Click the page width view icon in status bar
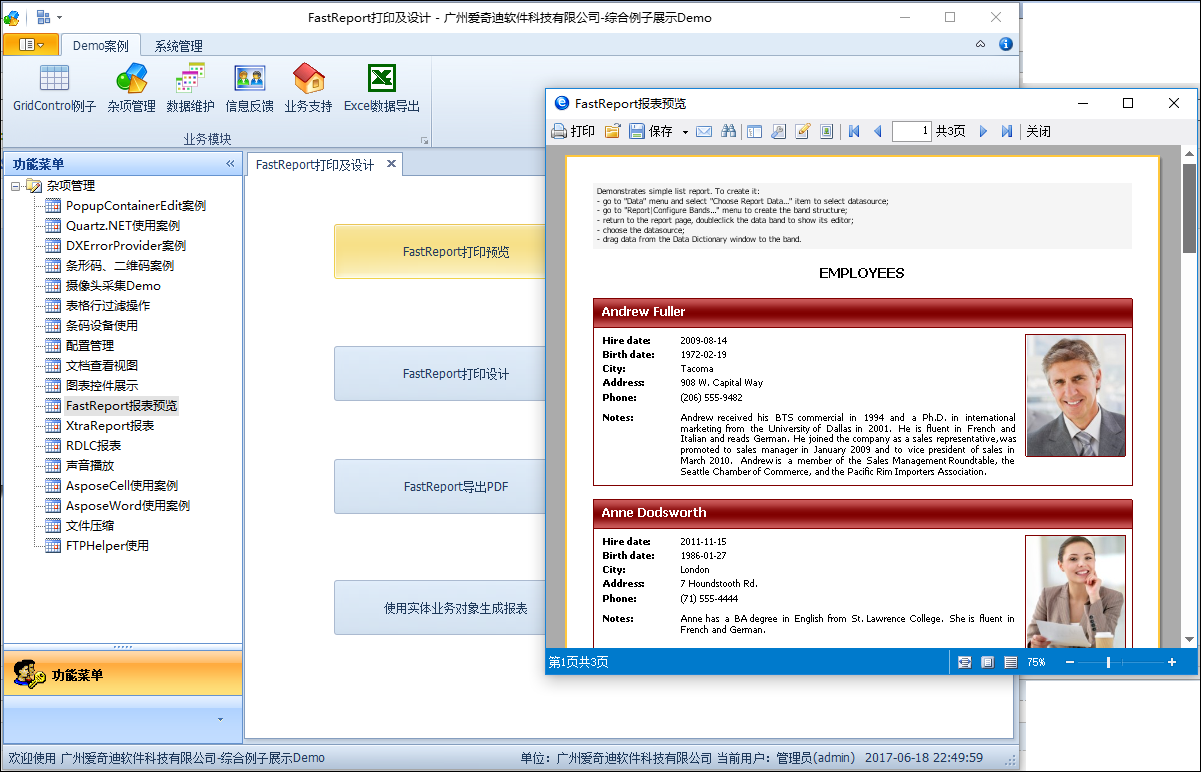This screenshot has height=772, width=1201. click(965, 662)
